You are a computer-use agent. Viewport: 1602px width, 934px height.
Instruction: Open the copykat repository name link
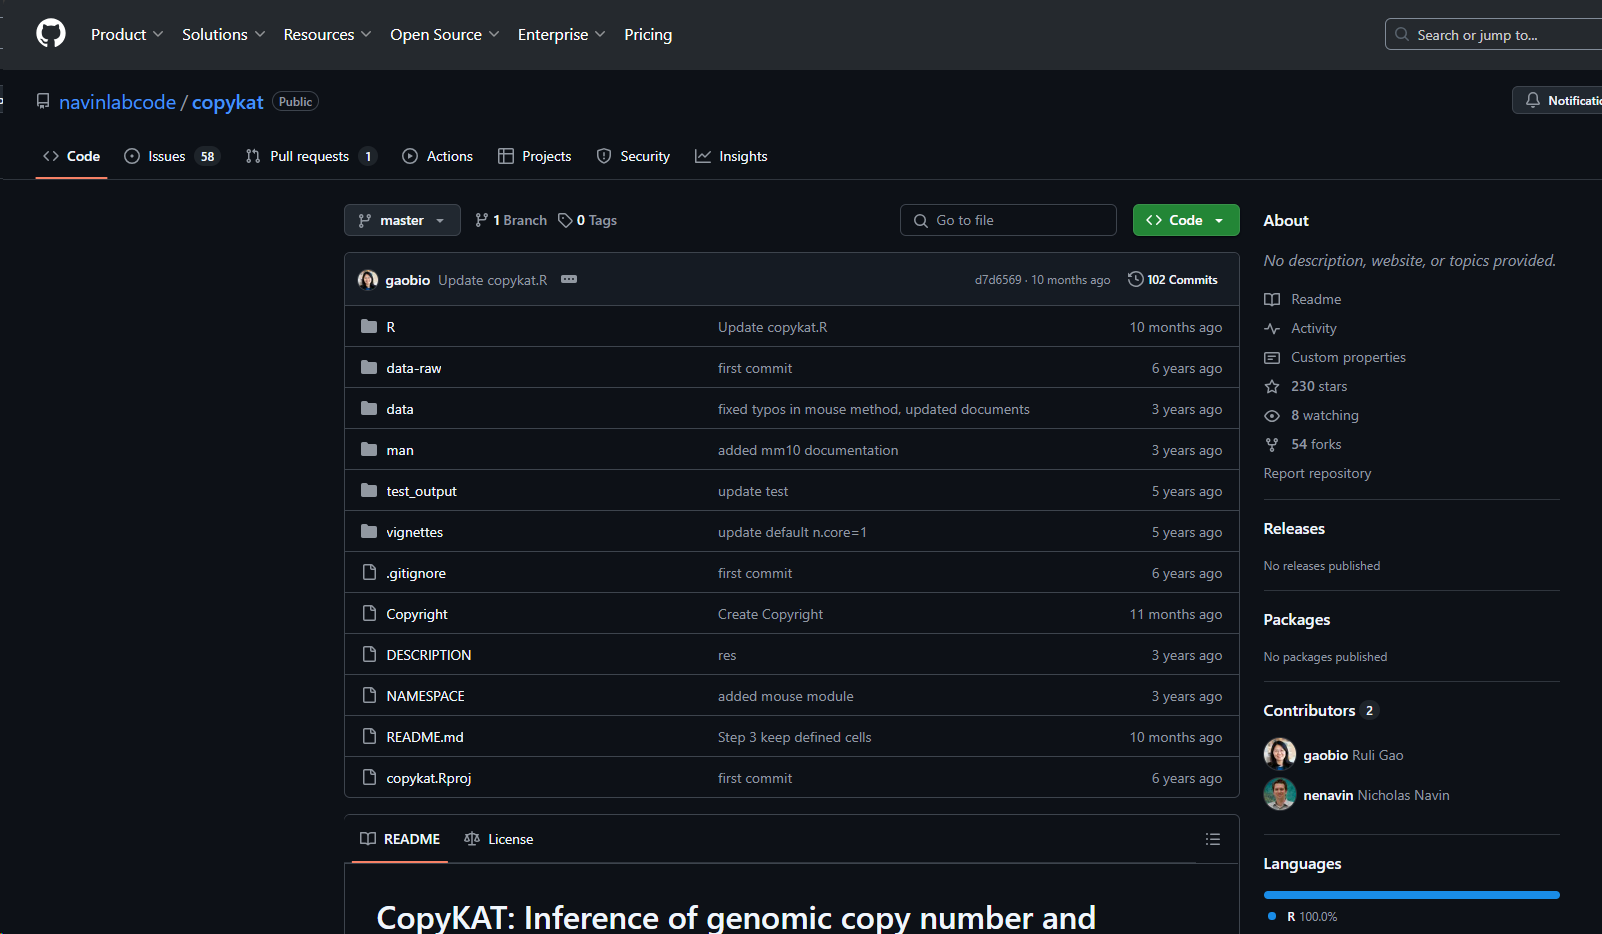click(x=228, y=102)
